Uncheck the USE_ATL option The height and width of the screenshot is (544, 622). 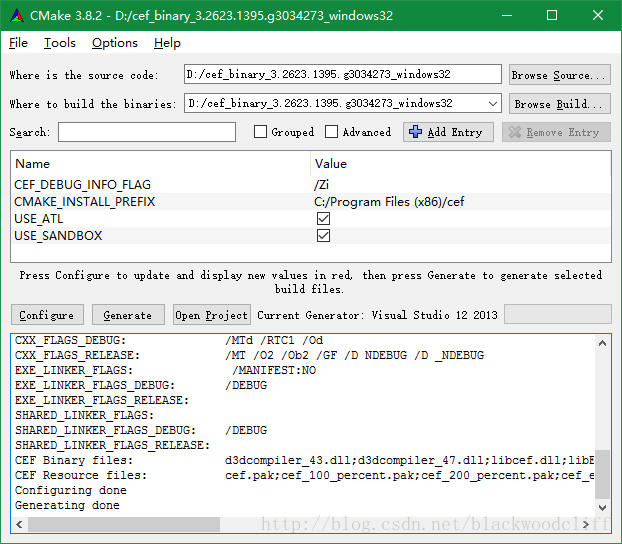(x=323, y=219)
